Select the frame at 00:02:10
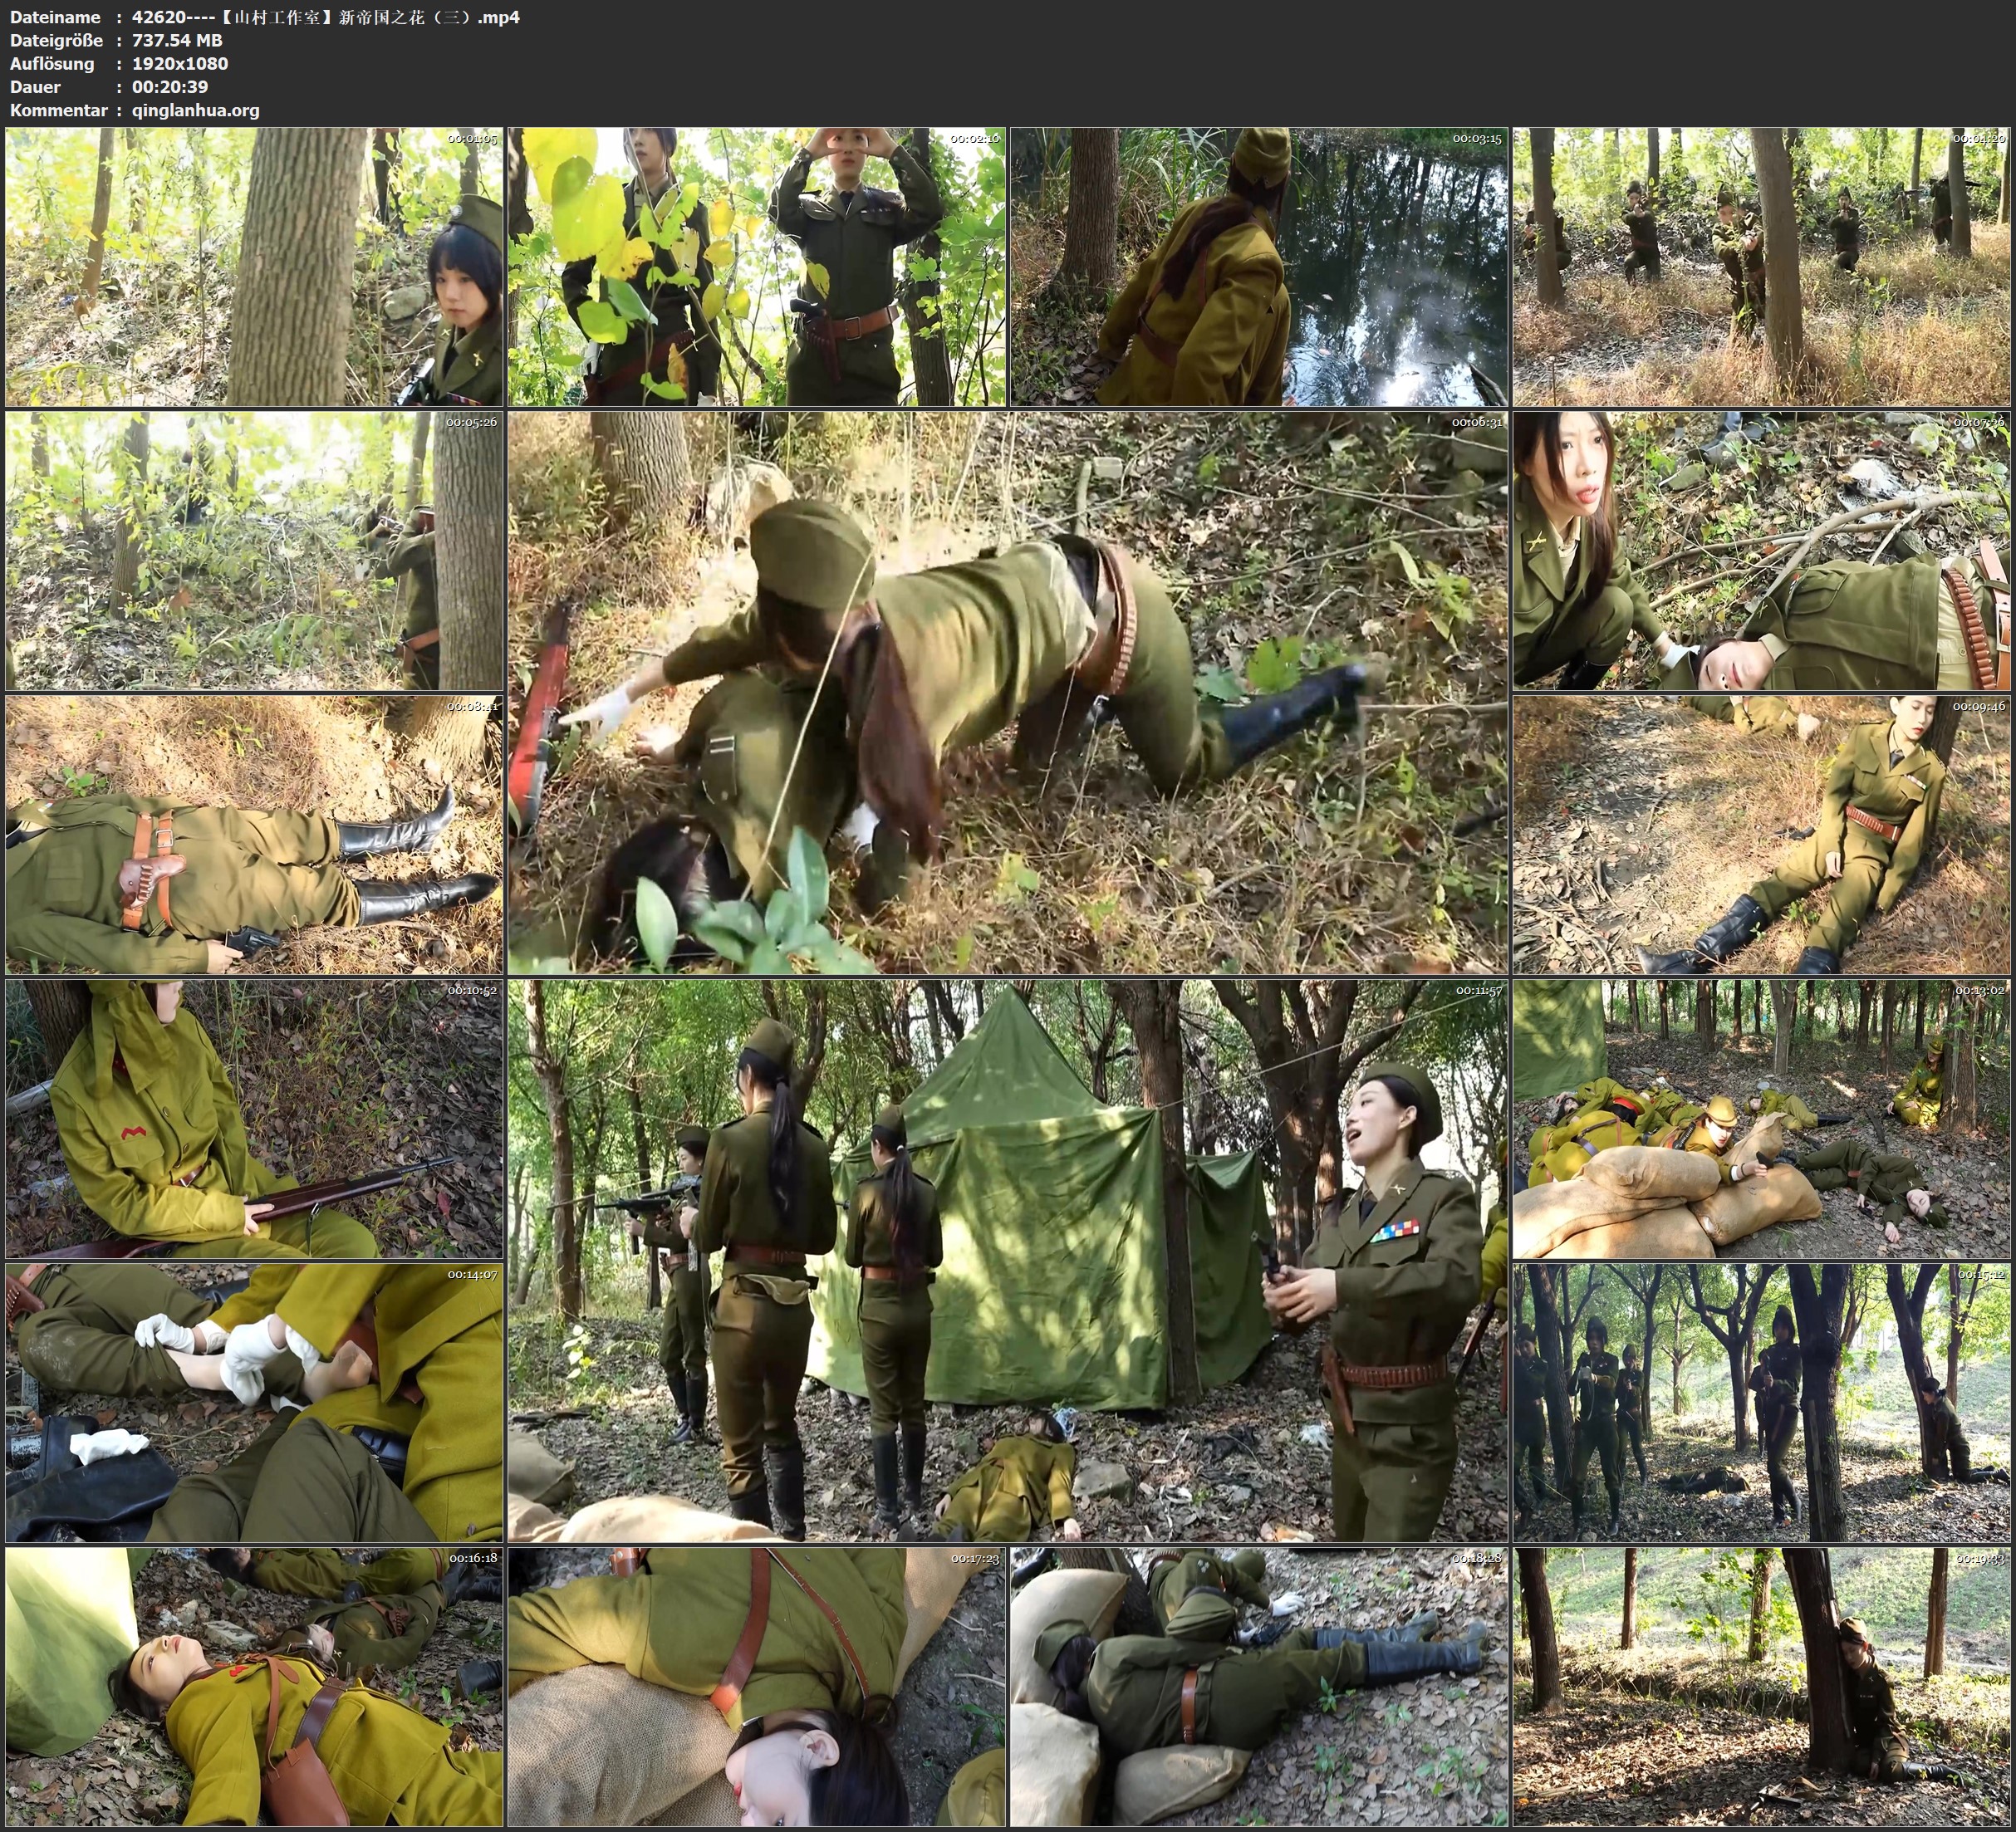2016x1832 pixels. pos(756,267)
